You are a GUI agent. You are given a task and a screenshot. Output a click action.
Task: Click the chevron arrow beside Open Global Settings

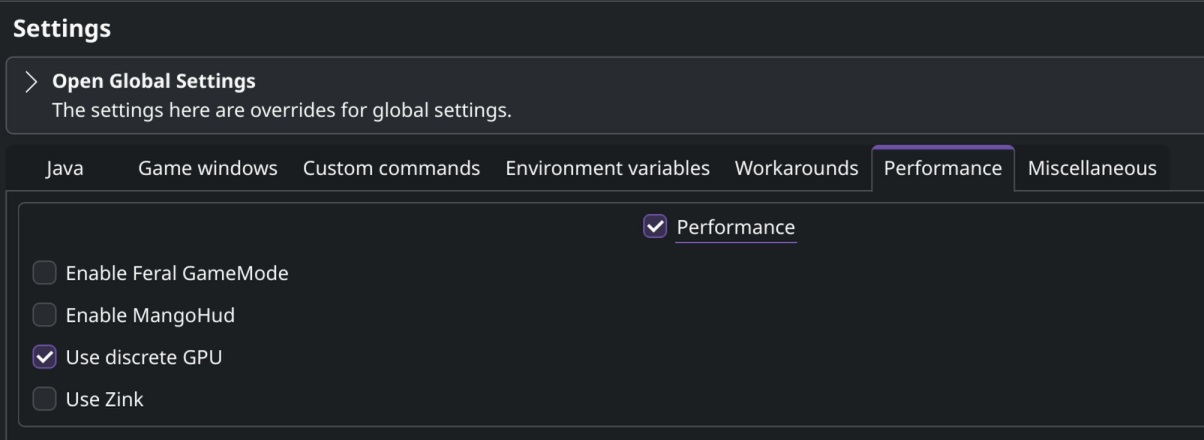[x=31, y=82]
